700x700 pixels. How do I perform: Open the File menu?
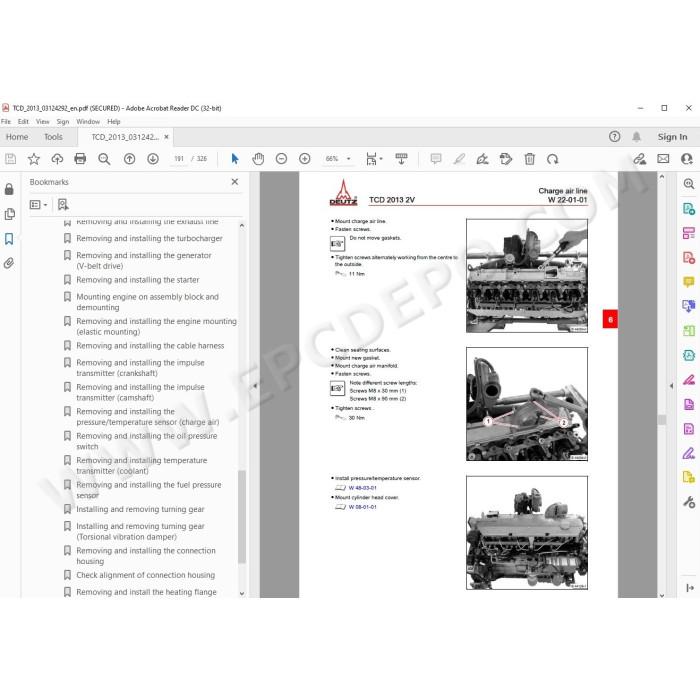point(6,121)
